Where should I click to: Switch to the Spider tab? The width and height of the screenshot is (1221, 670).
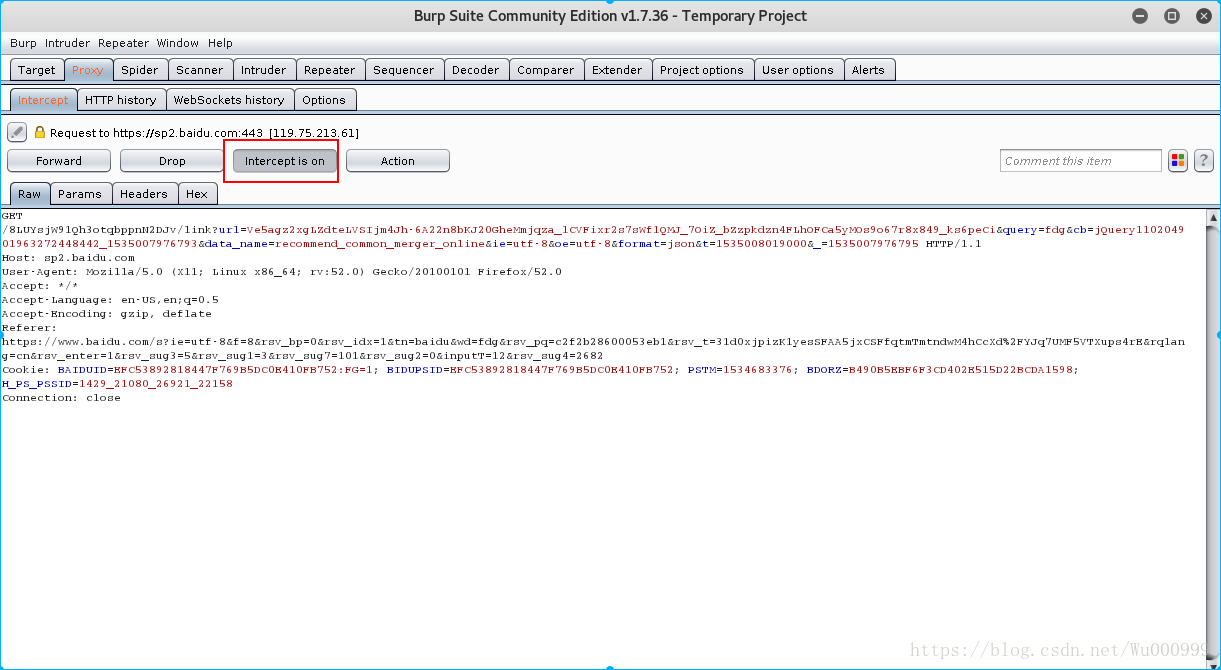[140, 70]
